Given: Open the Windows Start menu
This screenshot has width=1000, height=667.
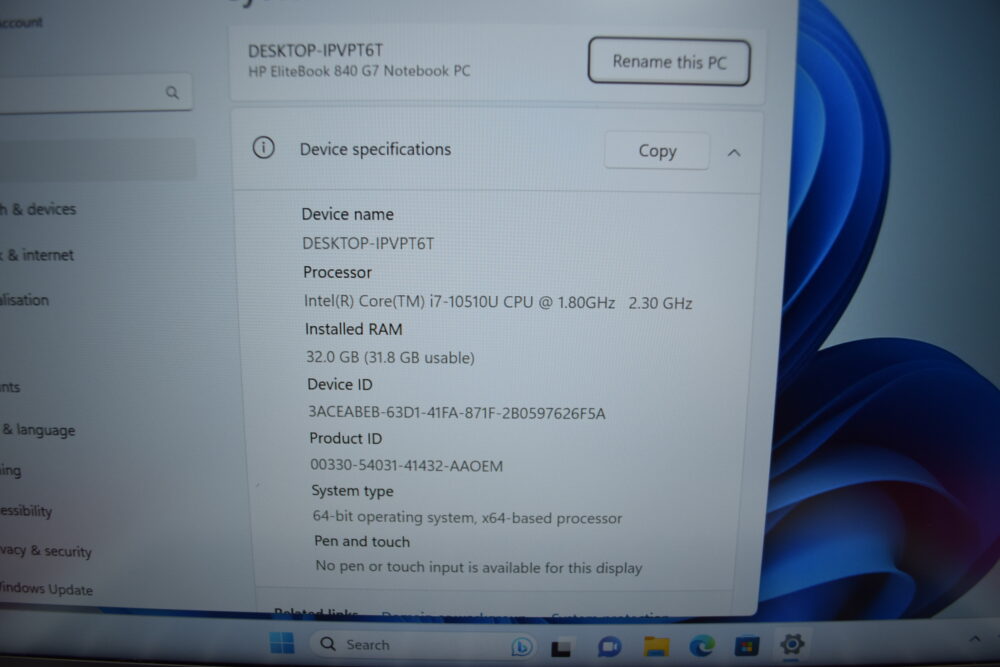Looking at the screenshot, I should click(282, 643).
